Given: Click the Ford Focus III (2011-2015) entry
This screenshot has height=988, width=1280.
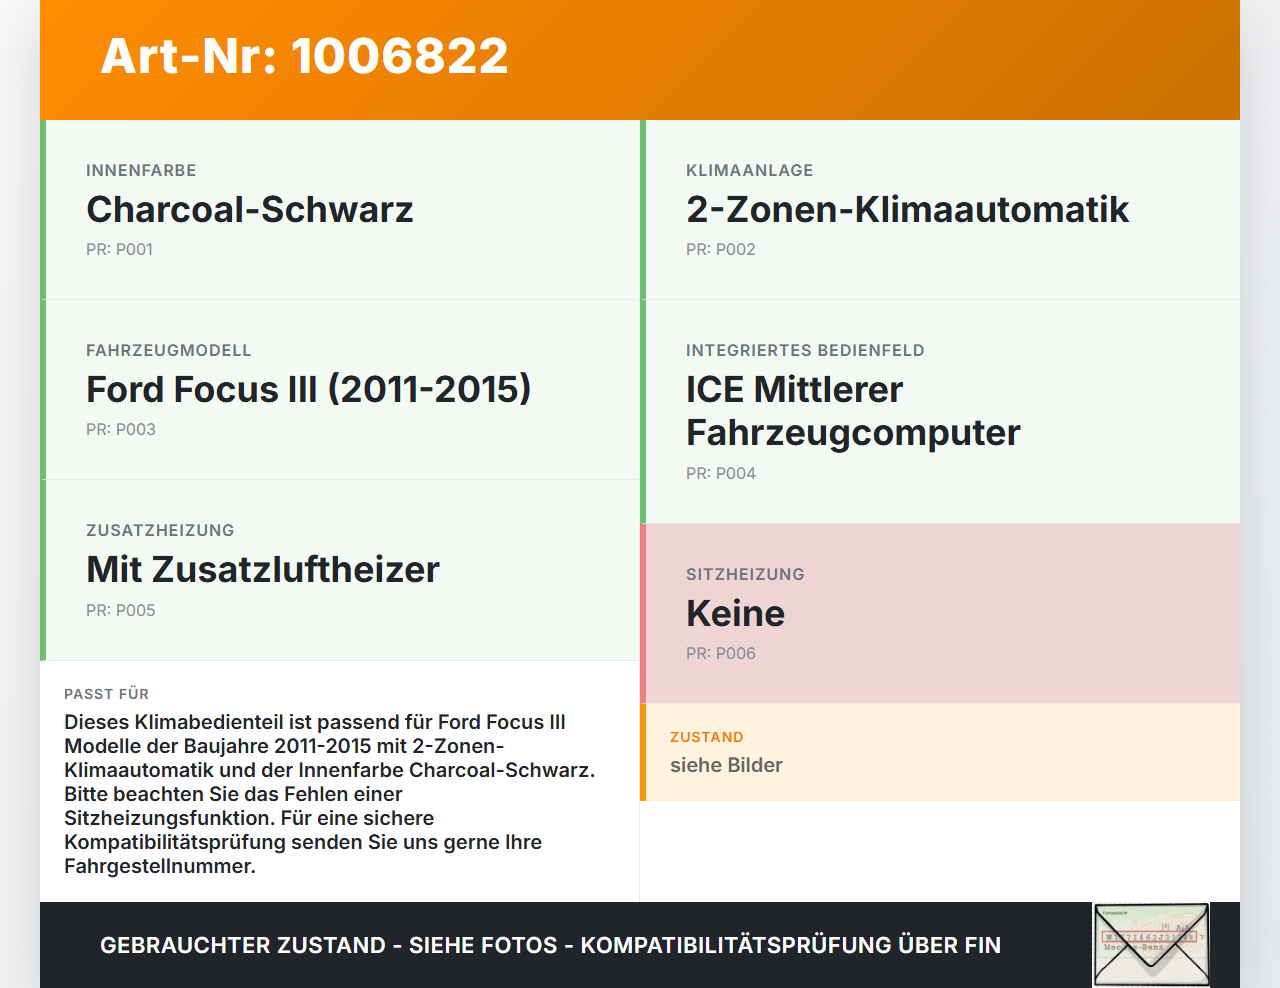Looking at the screenshot, I should click(x=308, y=389).
